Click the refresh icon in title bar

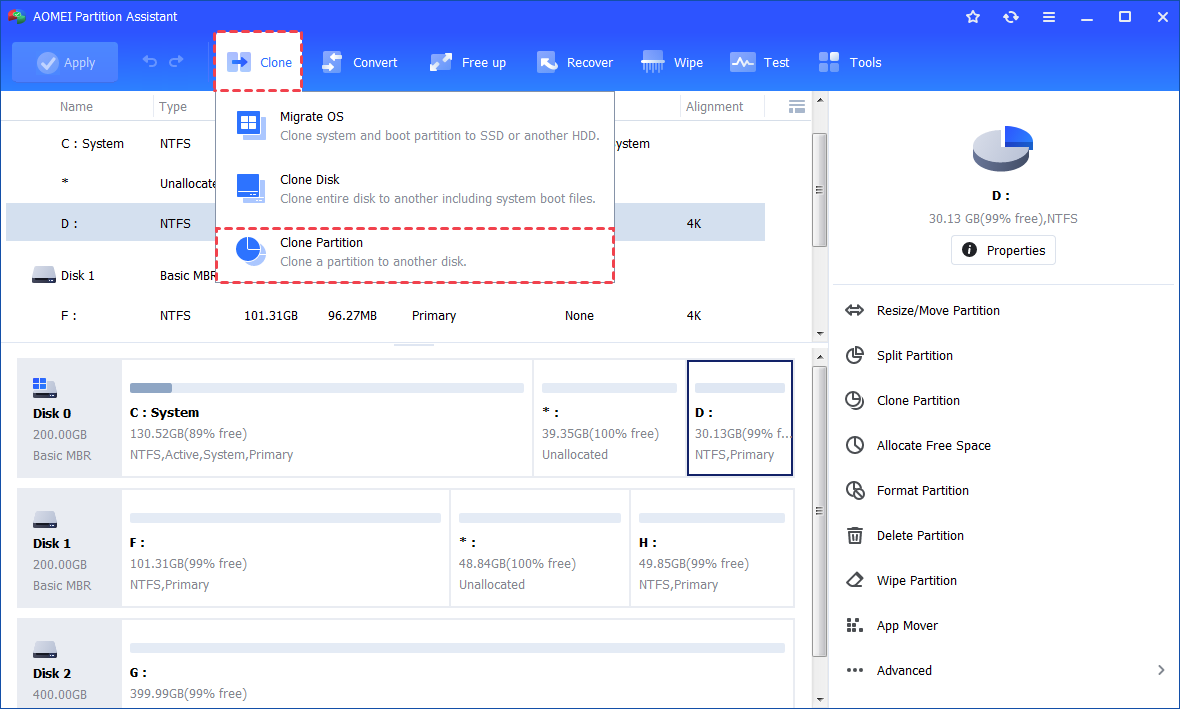1011,17
